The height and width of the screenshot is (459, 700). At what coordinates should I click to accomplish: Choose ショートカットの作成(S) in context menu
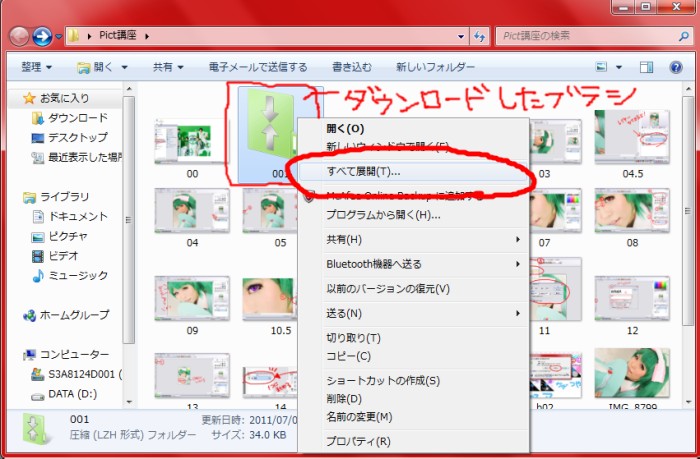click(413, 381)
